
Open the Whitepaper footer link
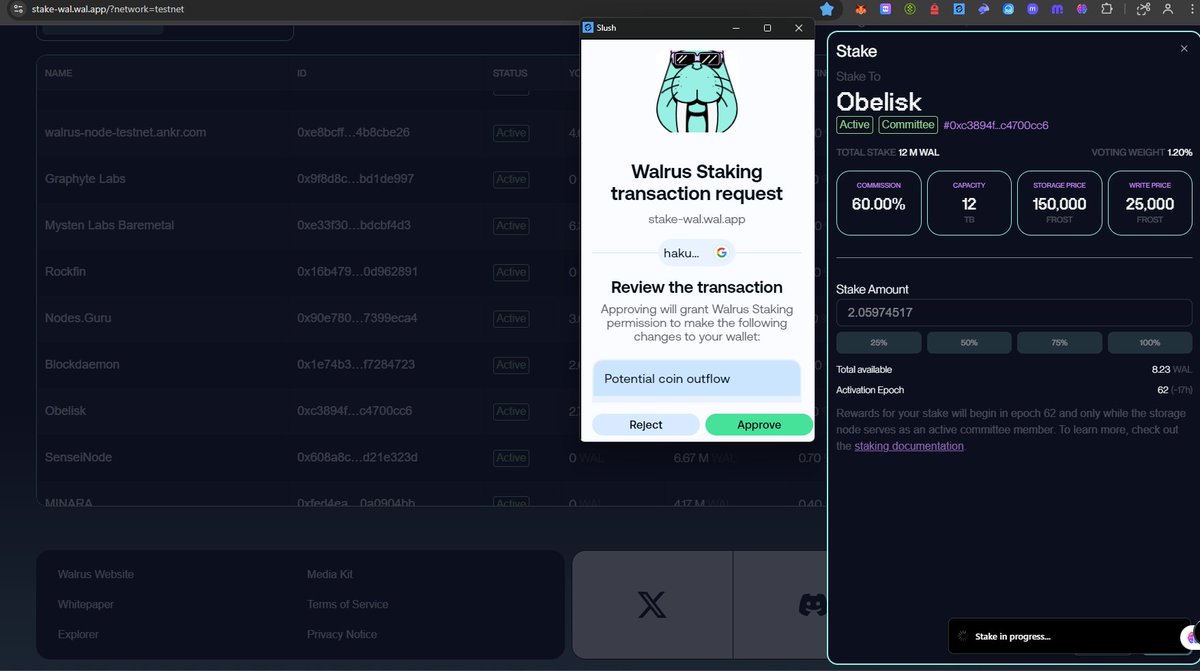pos(86,605)
